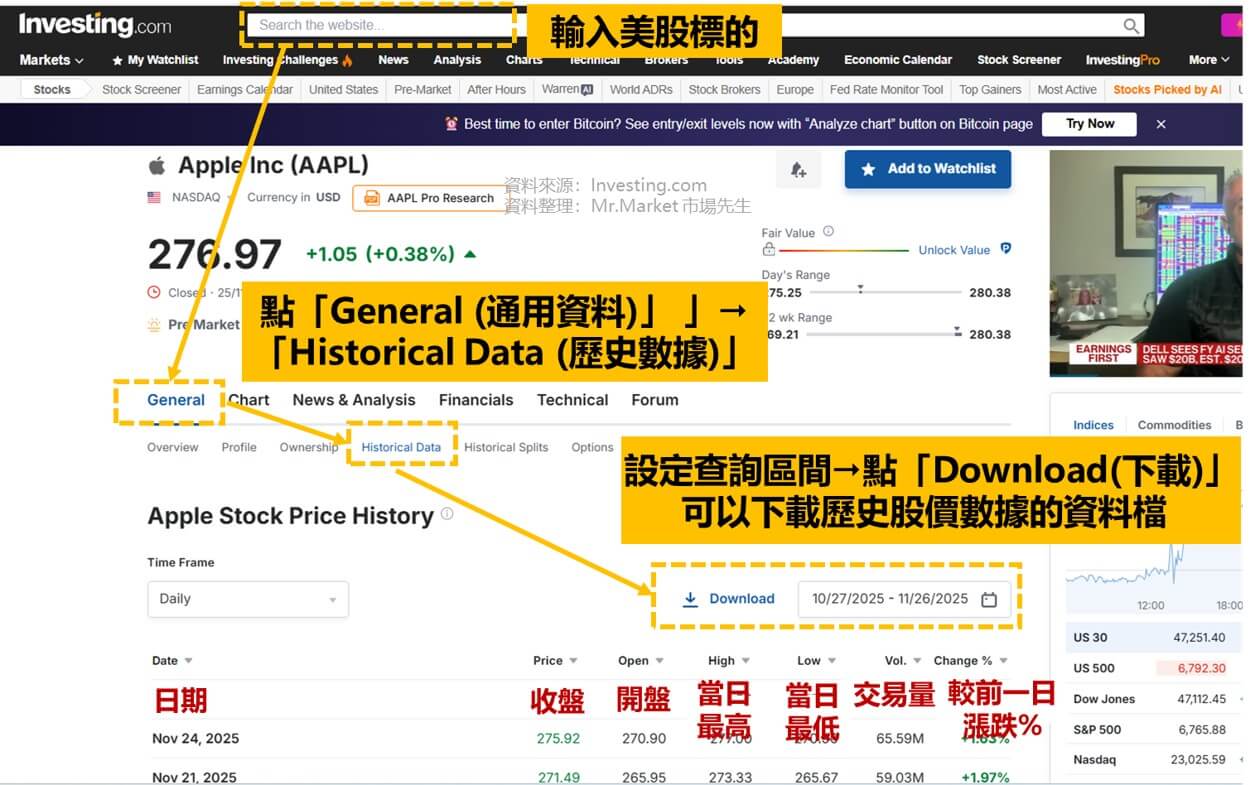Click the Add to Watchlist button
Screen dimensions: 1260x785
pos(927,169)
